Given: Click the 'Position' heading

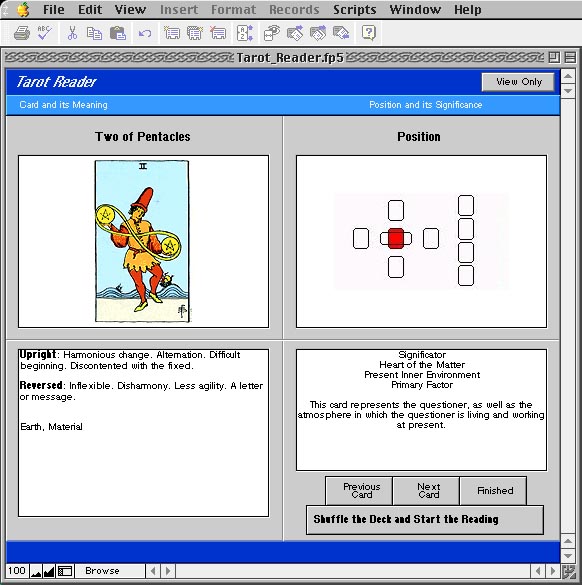Looking at the screenshot, I should click(x=419, y=137).
